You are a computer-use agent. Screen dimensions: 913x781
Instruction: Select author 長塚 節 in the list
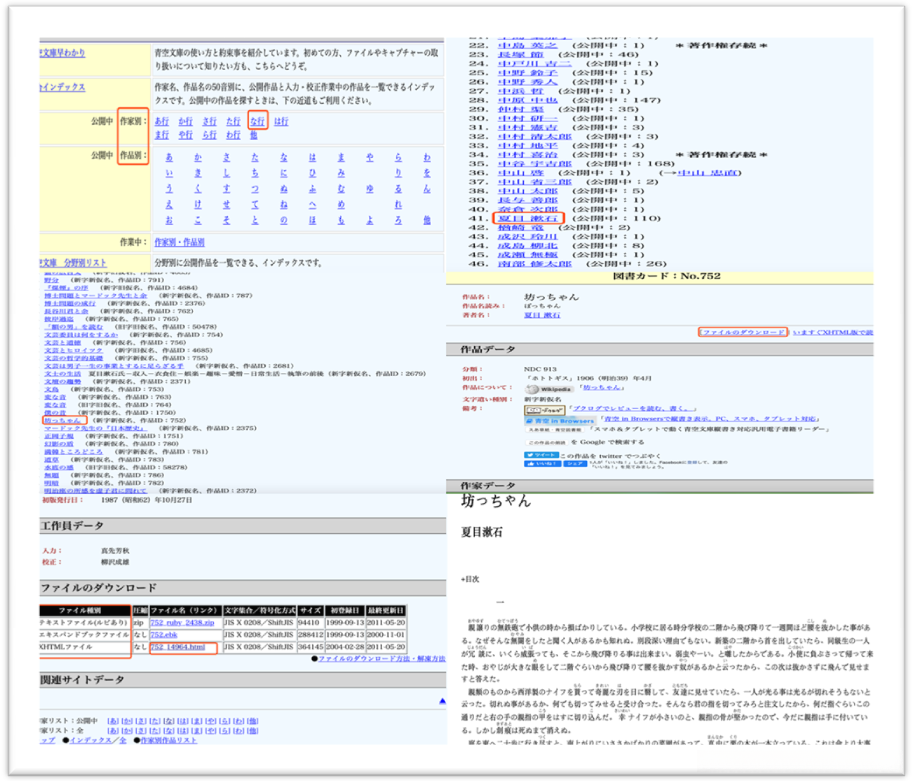[521, 55]
